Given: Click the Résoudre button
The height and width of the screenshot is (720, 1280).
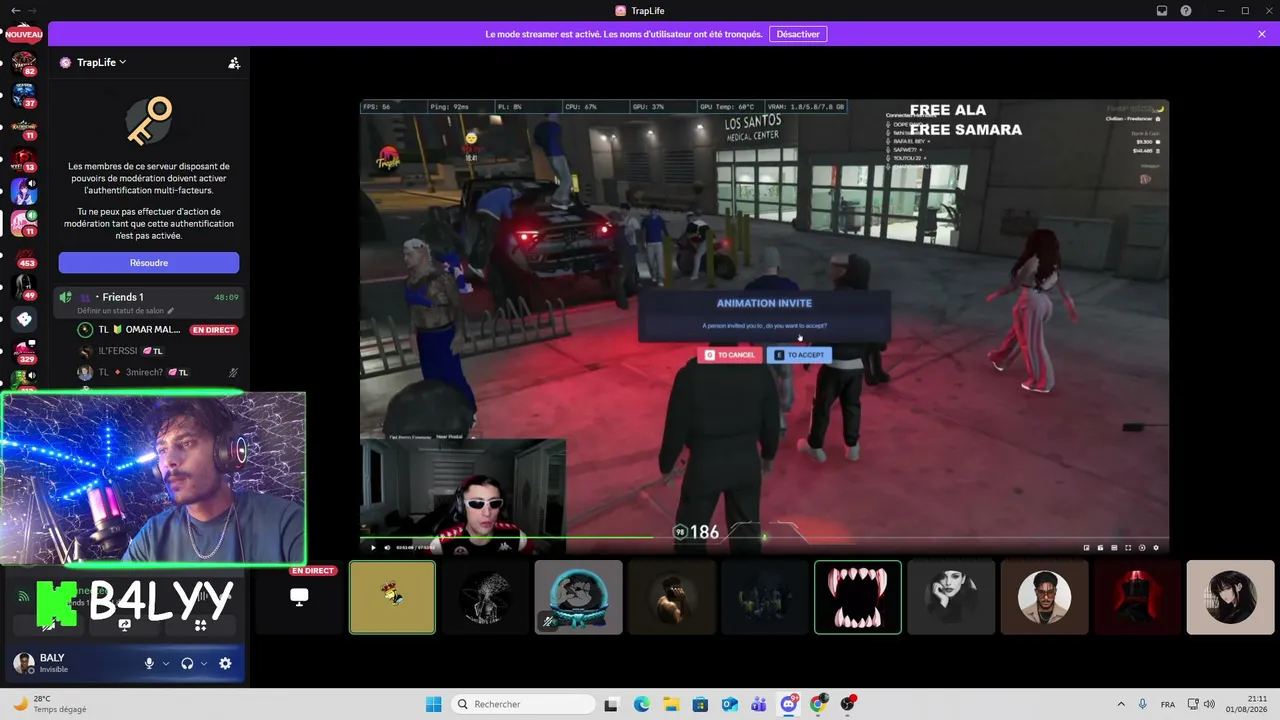Looking at the screenshot, I should pos(149,263).
